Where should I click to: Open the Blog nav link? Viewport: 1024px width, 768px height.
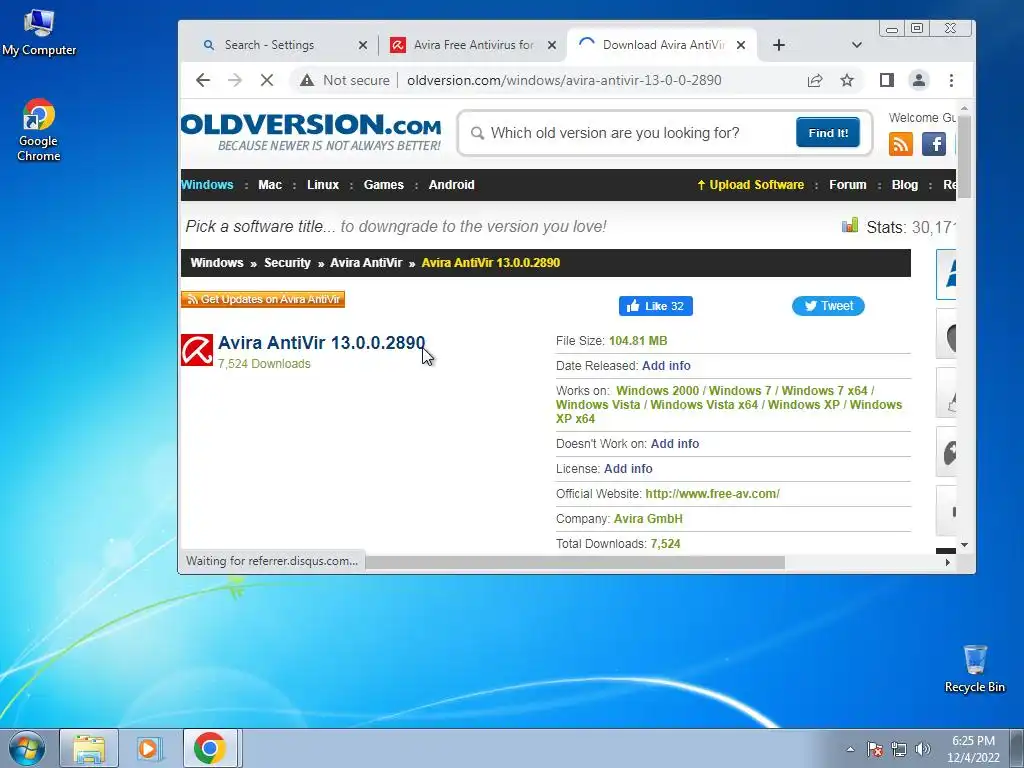click(x=904, y=185)
